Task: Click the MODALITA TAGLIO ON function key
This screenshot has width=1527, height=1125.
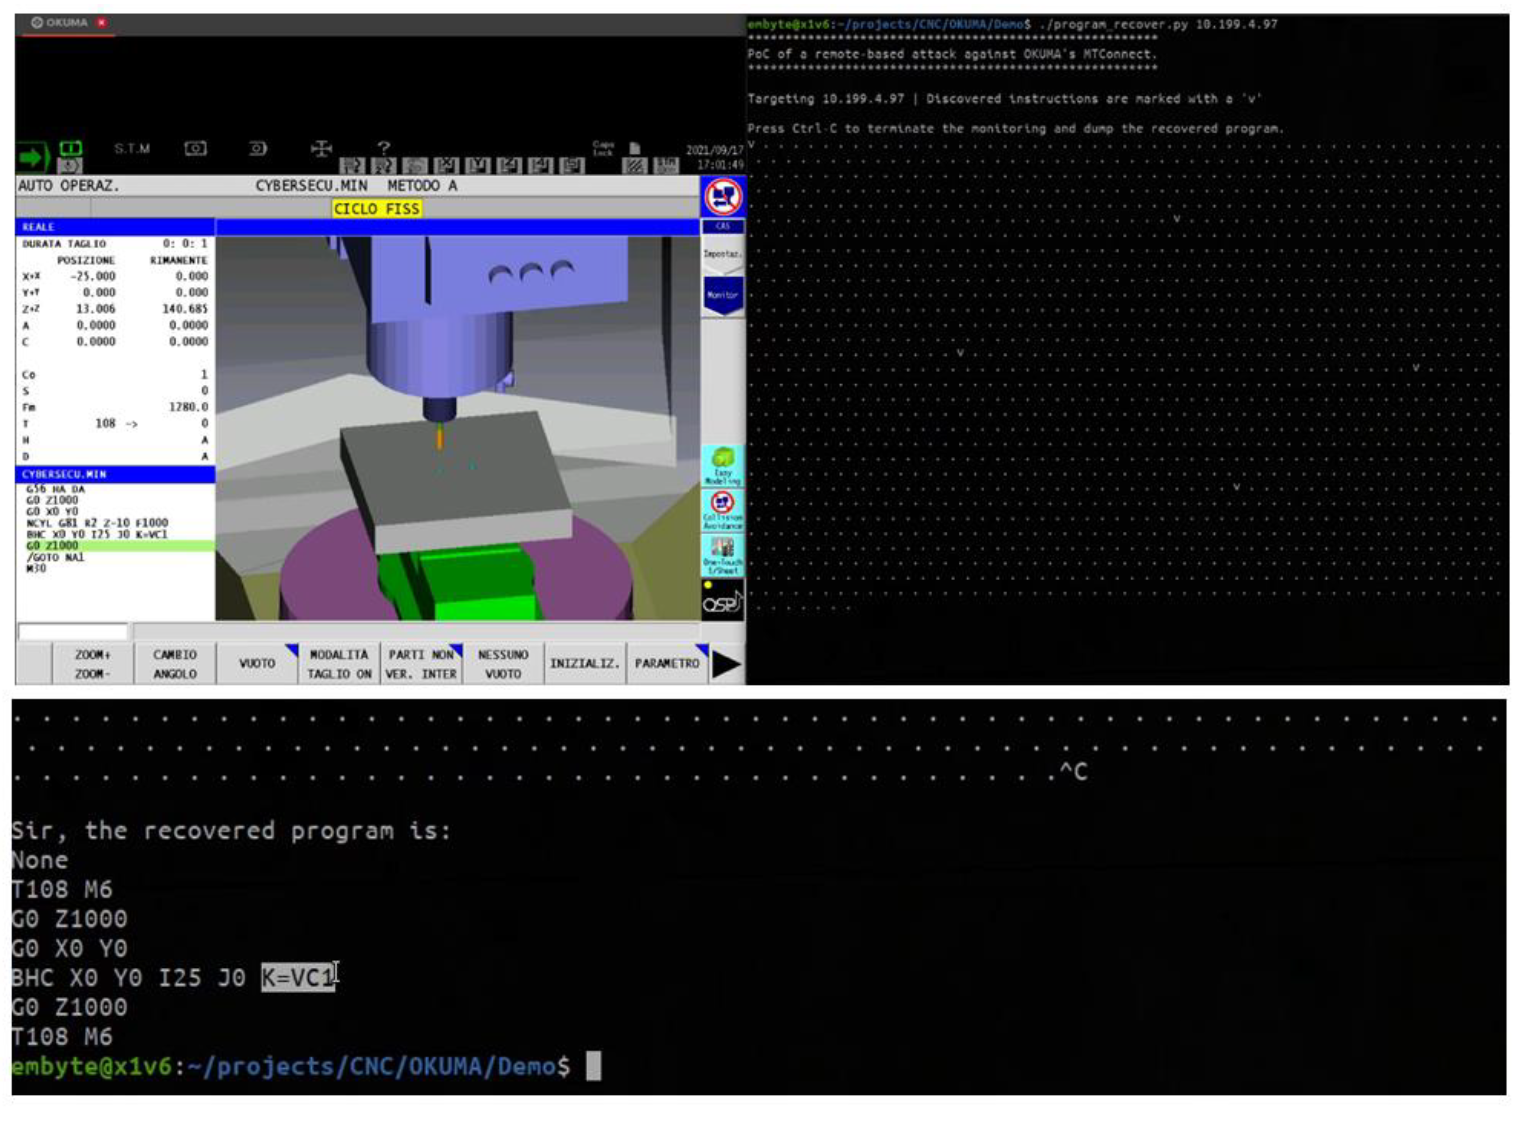Action: coord(339,664)
